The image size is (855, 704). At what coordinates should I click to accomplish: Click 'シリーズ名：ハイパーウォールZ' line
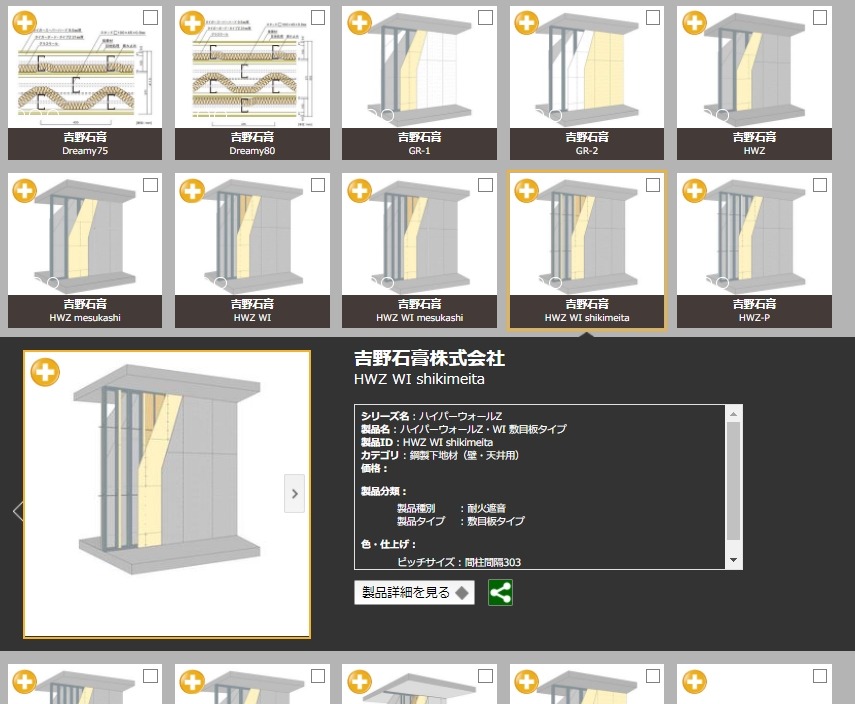point(431,416)
